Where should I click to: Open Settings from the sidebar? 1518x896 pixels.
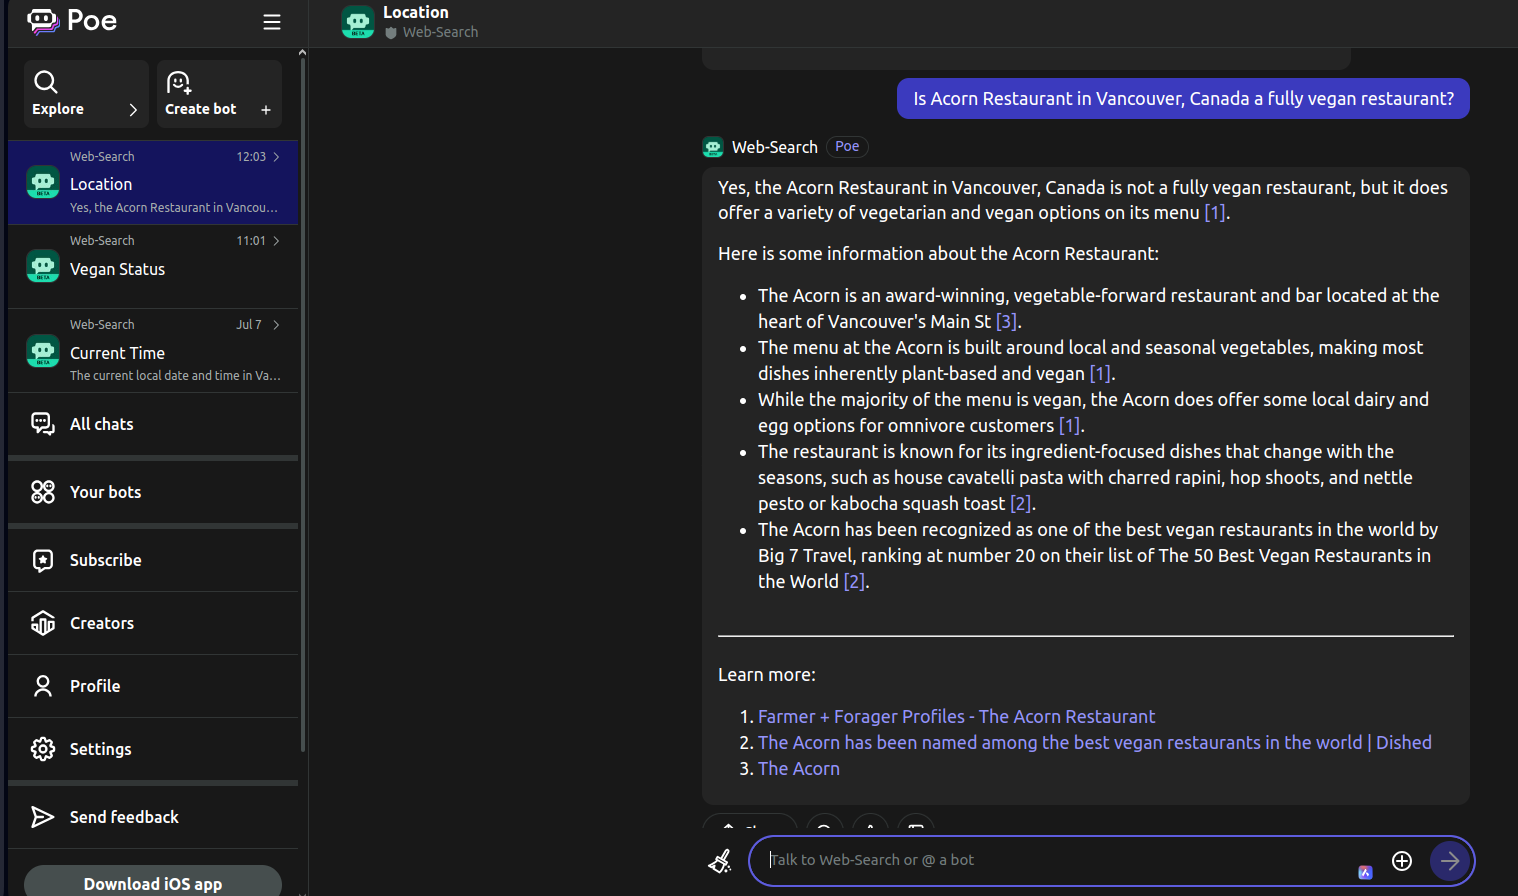pyautogui.click(x=153, y=749)
